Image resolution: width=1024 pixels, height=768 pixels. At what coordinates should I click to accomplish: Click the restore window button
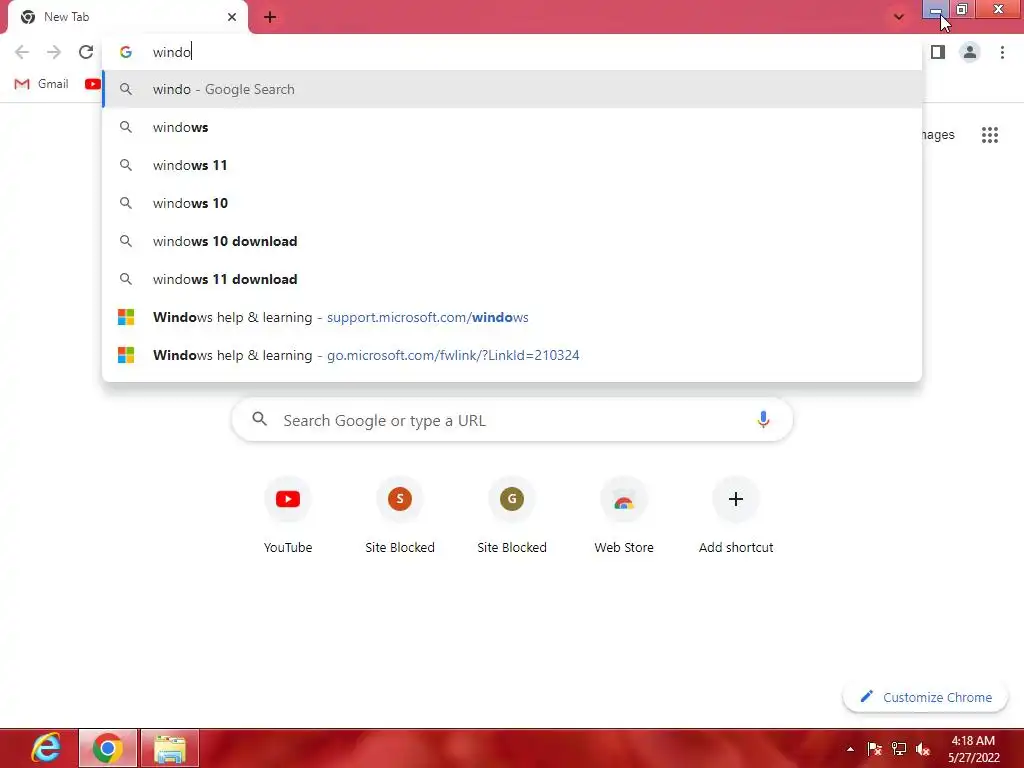click(962, 10)
